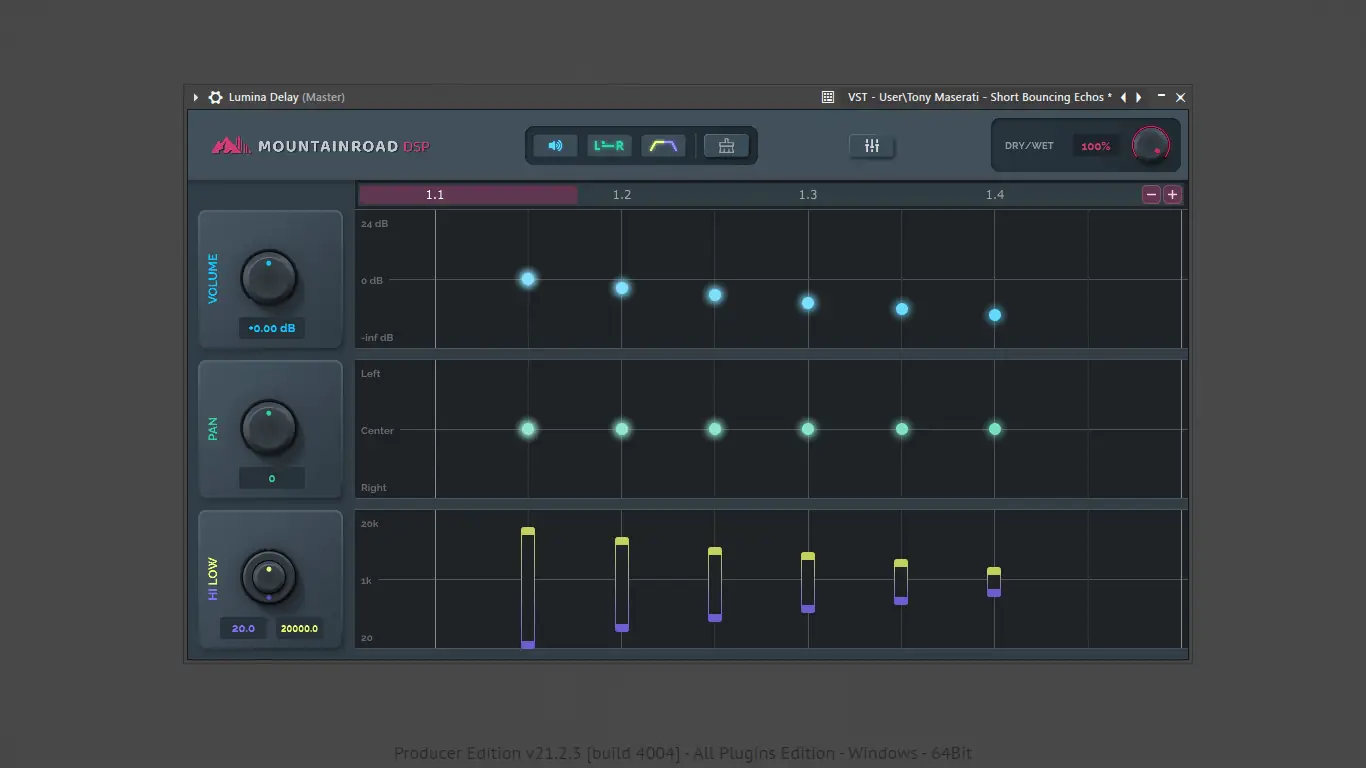Viewport: 1366px width, 768px height.
Task: Select the 1.1 beat tab
Action: [x=435, y=194]
